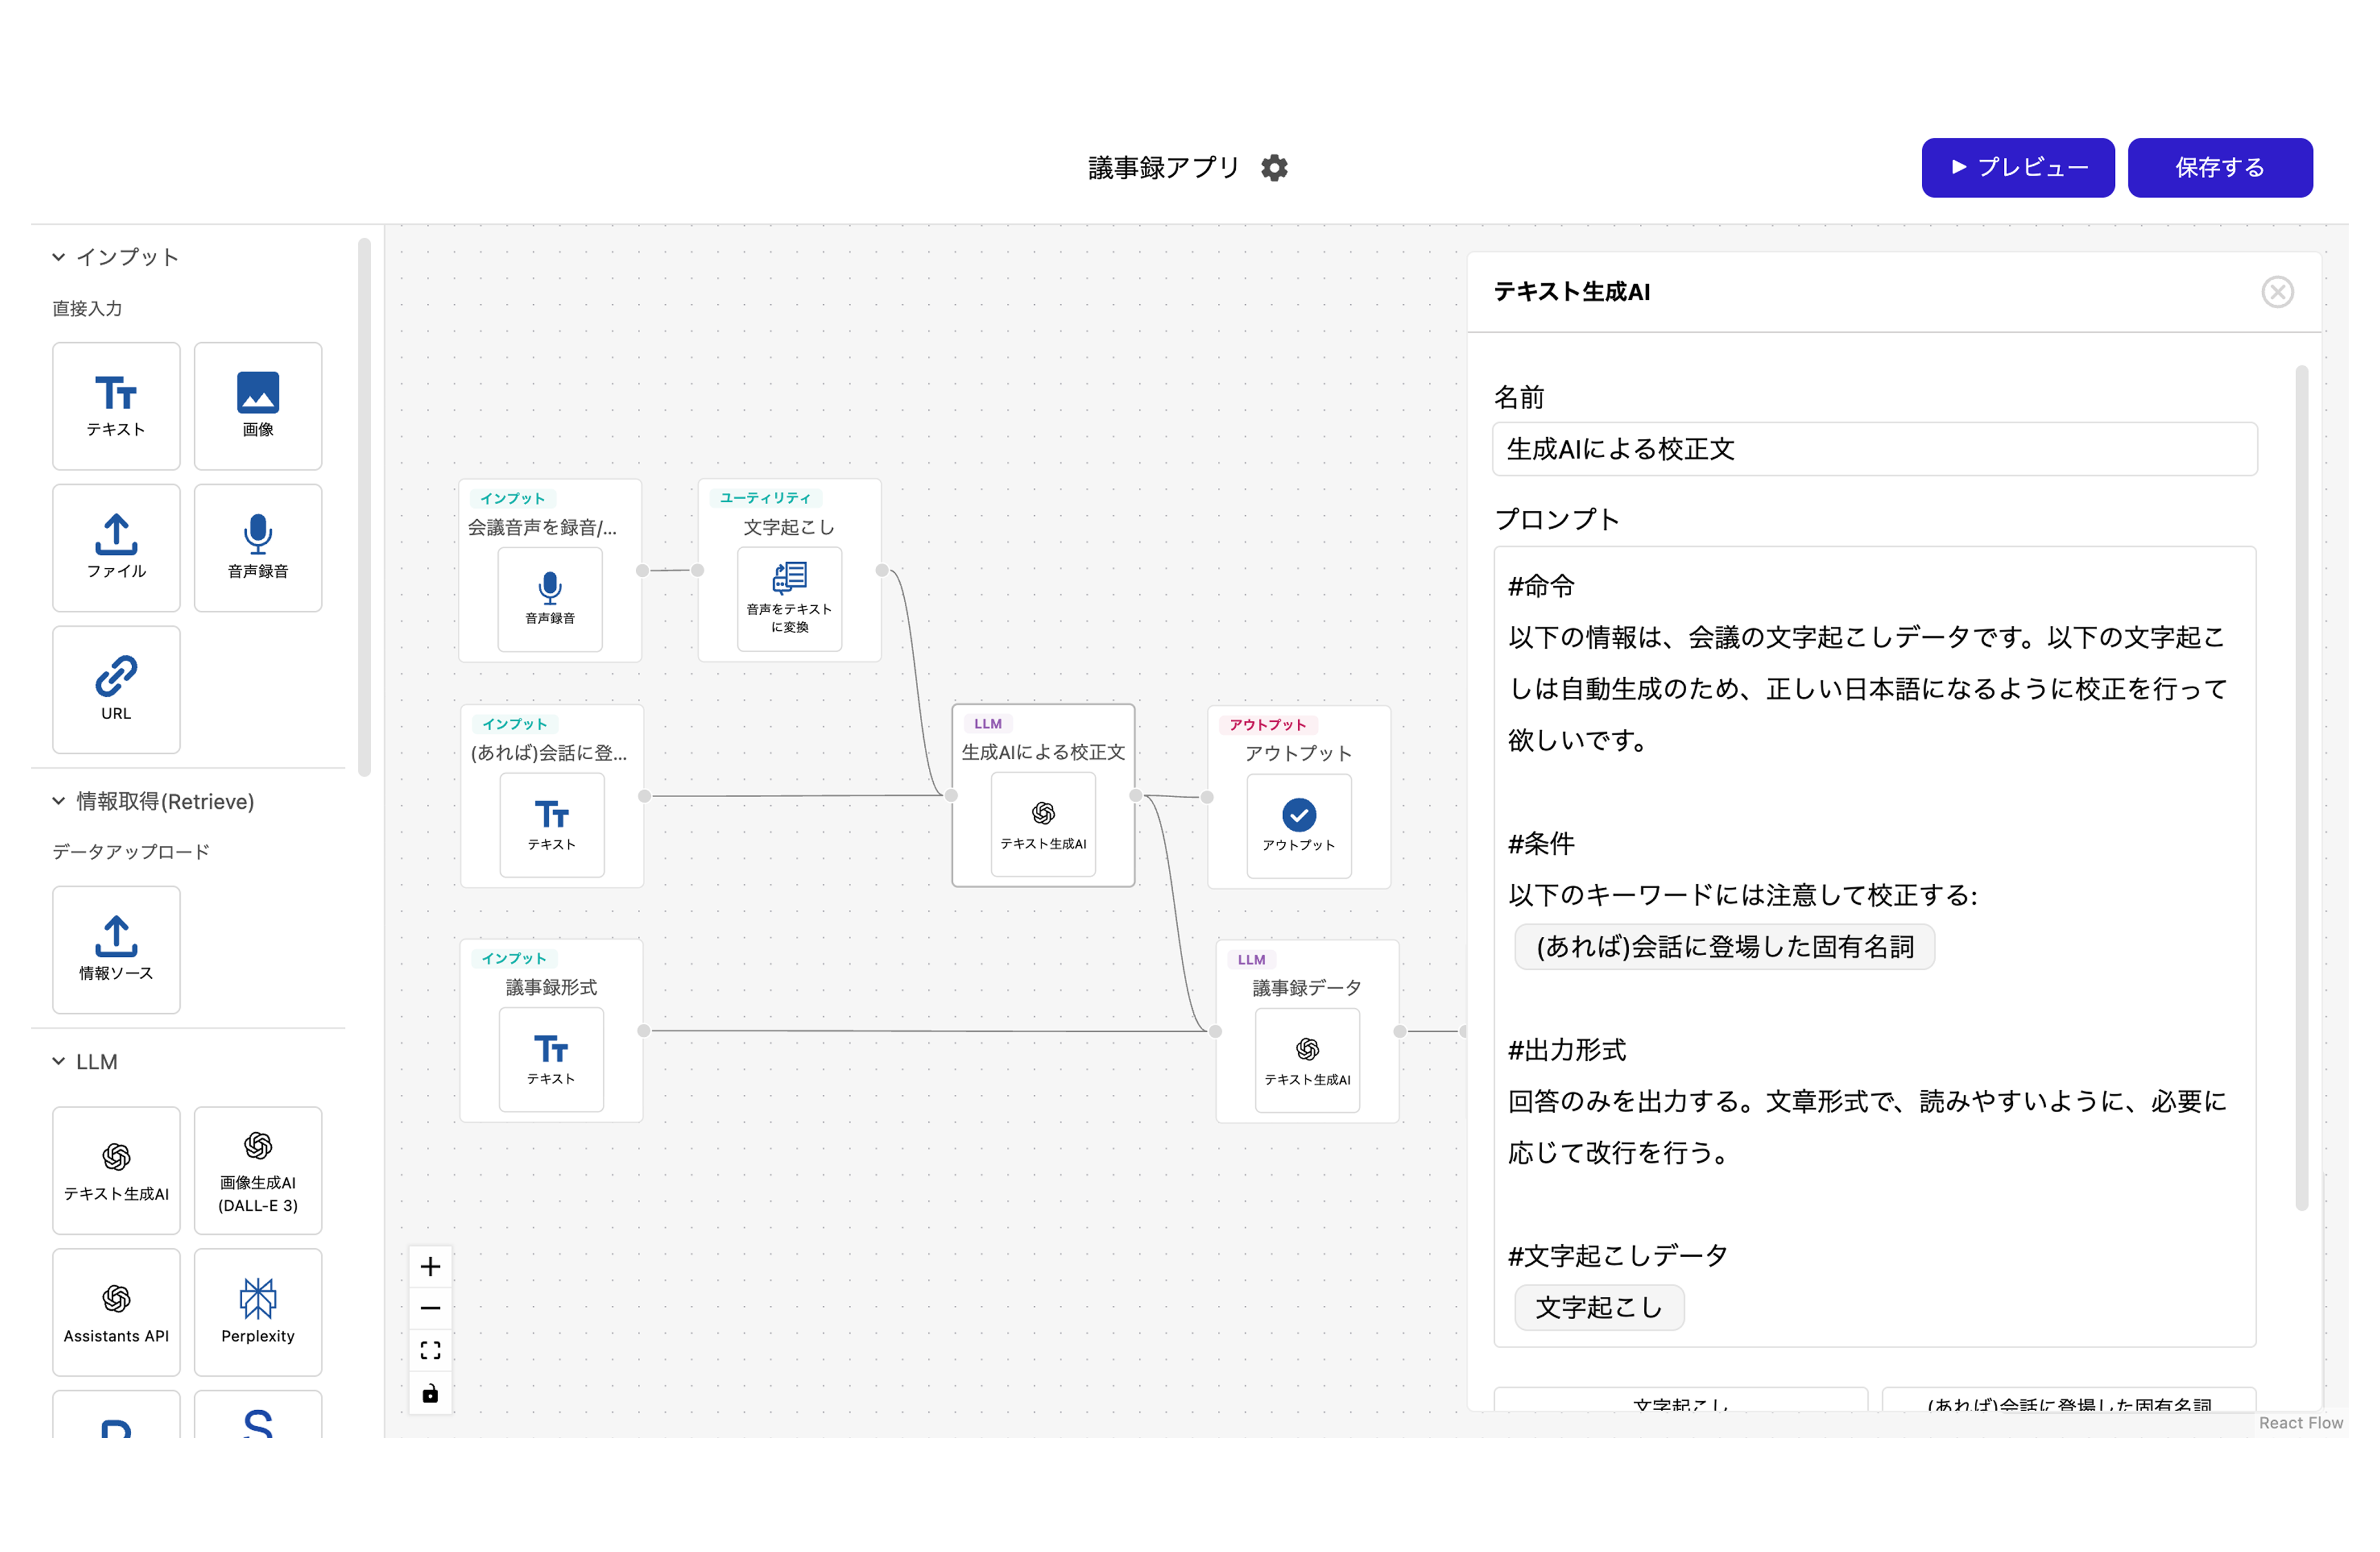Zoom in using the plus control
This screenshot has width=2380, height=1552.
click(430, 1266)
